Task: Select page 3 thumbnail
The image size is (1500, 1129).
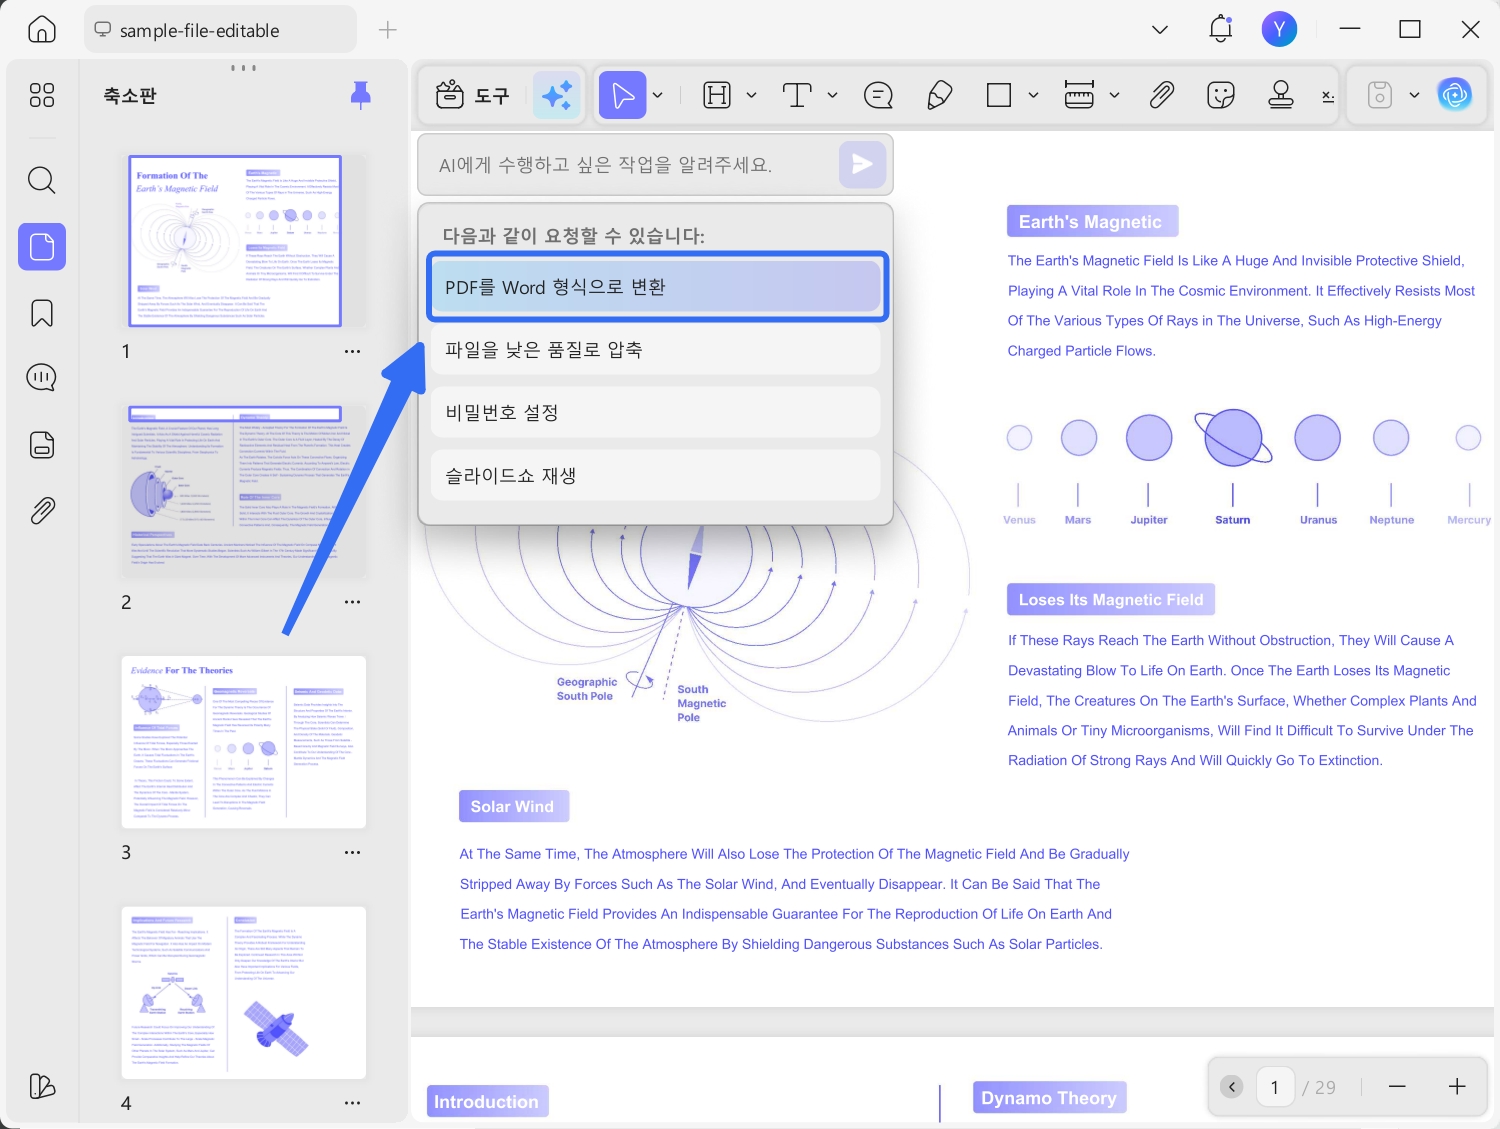Action: click(x=244, y=742)
